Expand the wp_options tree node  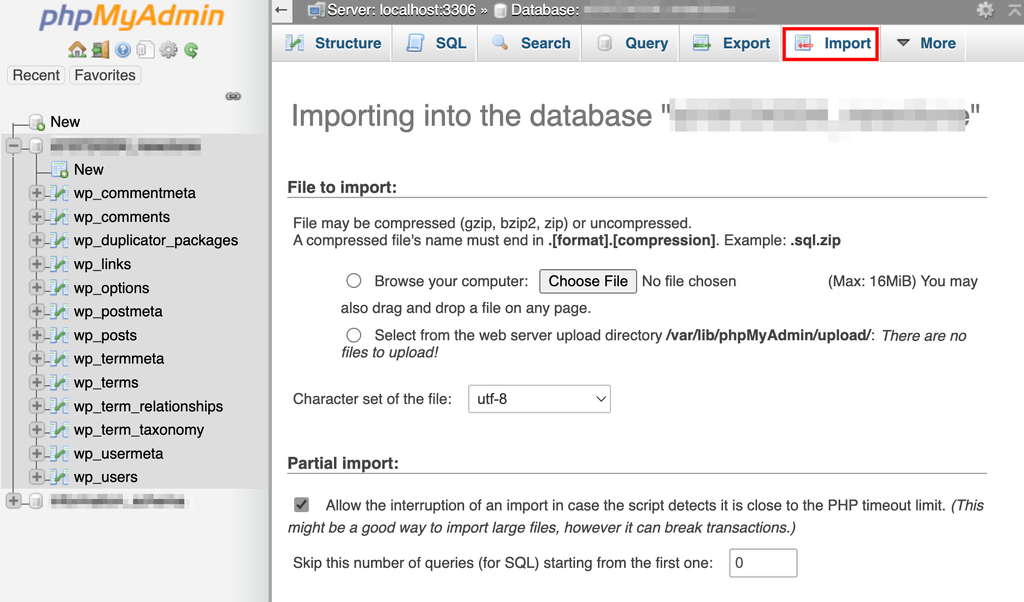click(37, 288)
